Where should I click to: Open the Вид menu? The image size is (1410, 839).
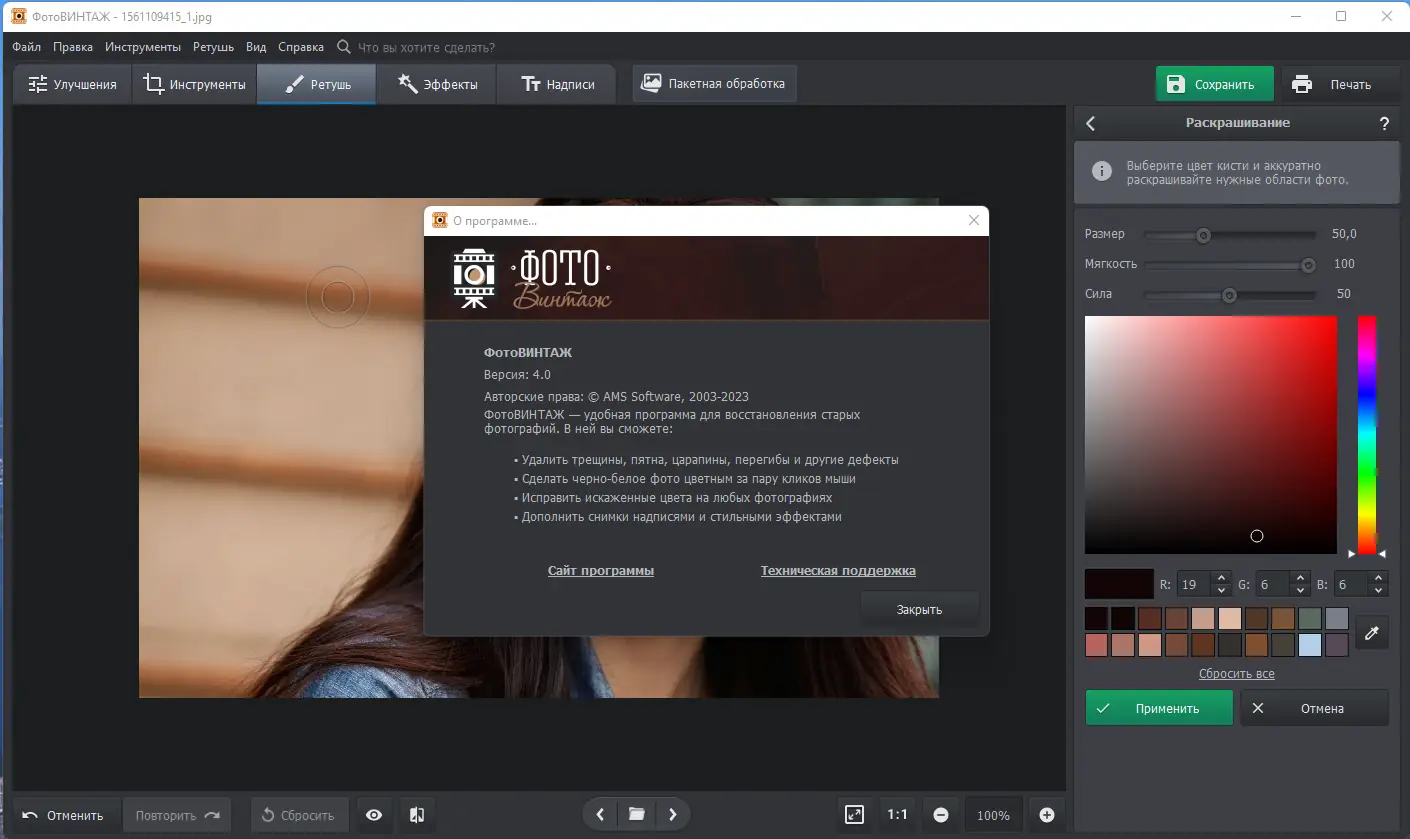point(256,47)
